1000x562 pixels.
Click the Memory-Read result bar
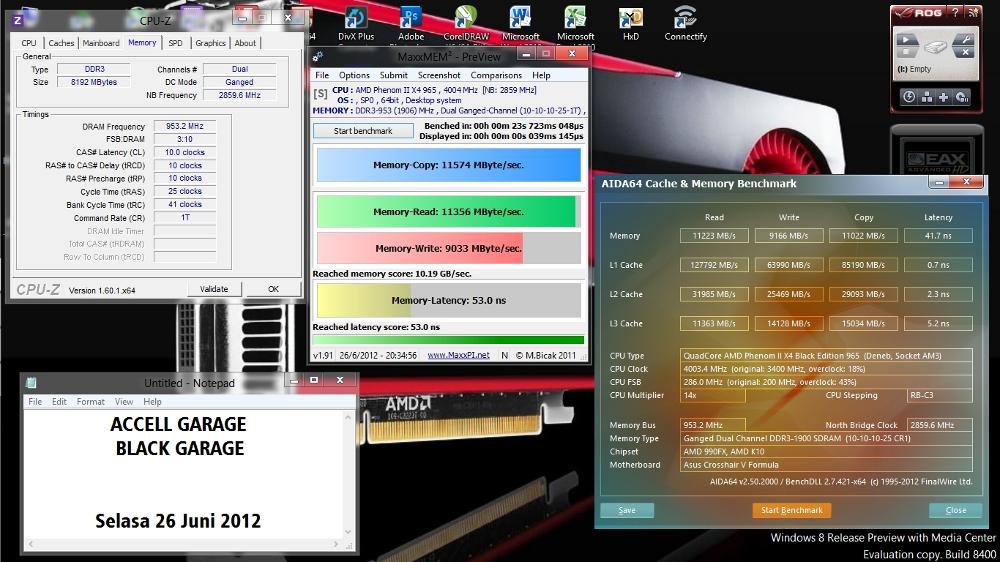(x=448, y=212)
